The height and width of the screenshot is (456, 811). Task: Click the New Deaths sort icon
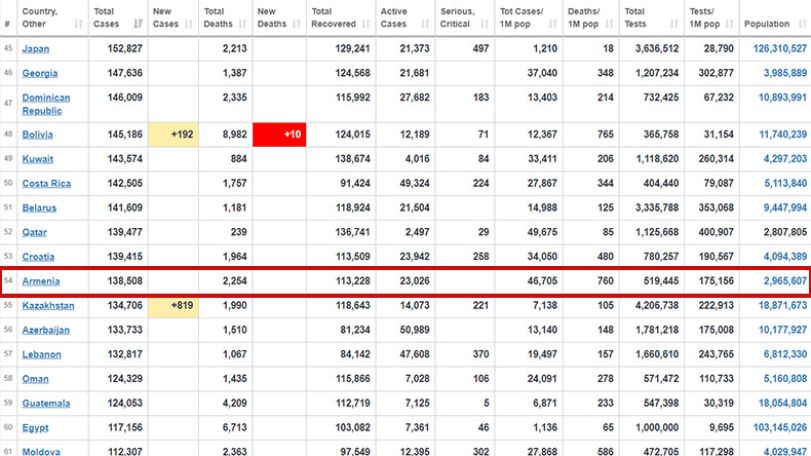click(x=296, y=24)
